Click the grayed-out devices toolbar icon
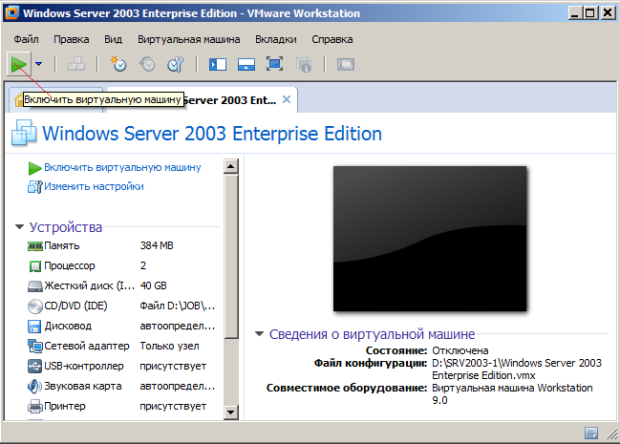Image resolution: width=620 pixels, height=444 pixels. tap(76, 64)
